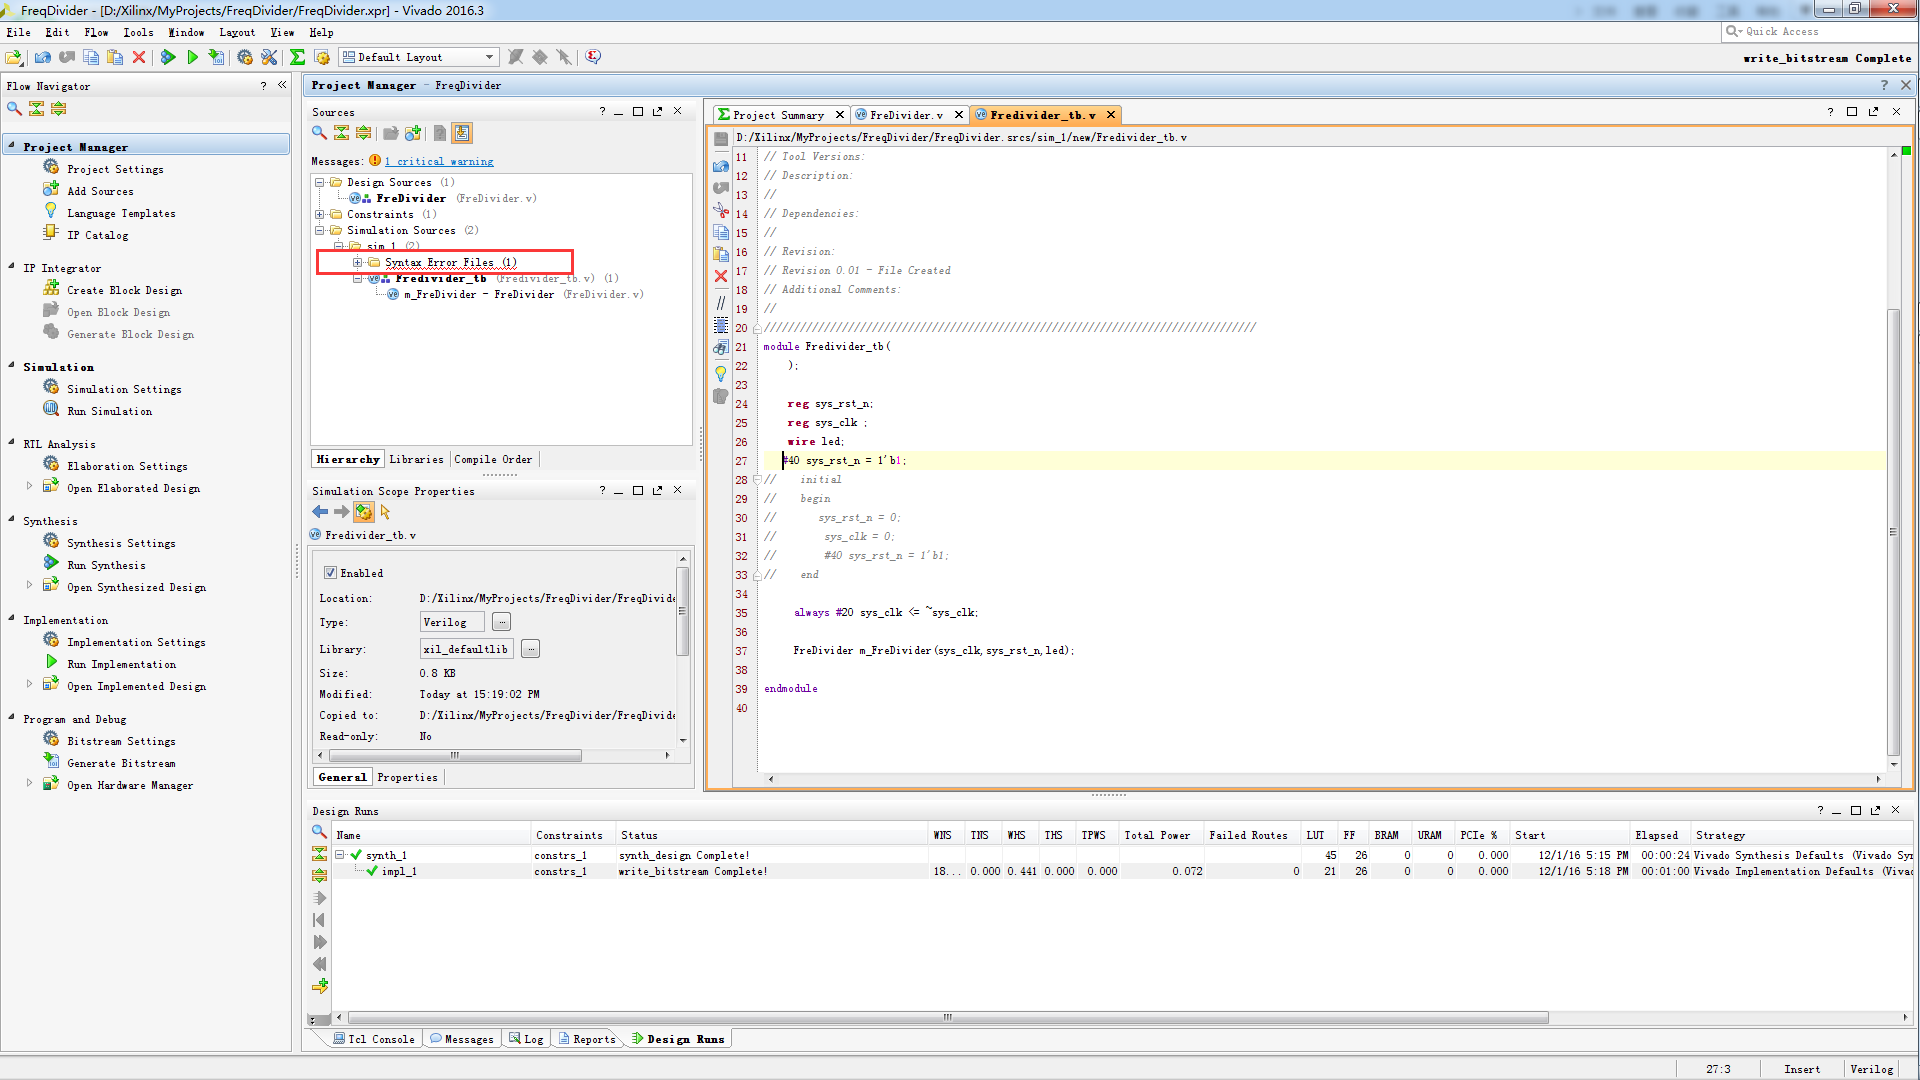Expand the Syntax Error Files tree node
The width and height of the screenshot is (1920, 1080).
[x=357, y=262]
